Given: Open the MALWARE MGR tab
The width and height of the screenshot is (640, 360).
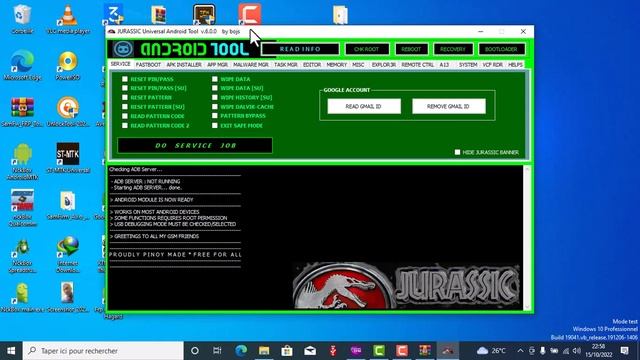Looking at the screenshot, I should tap(251, 65).
